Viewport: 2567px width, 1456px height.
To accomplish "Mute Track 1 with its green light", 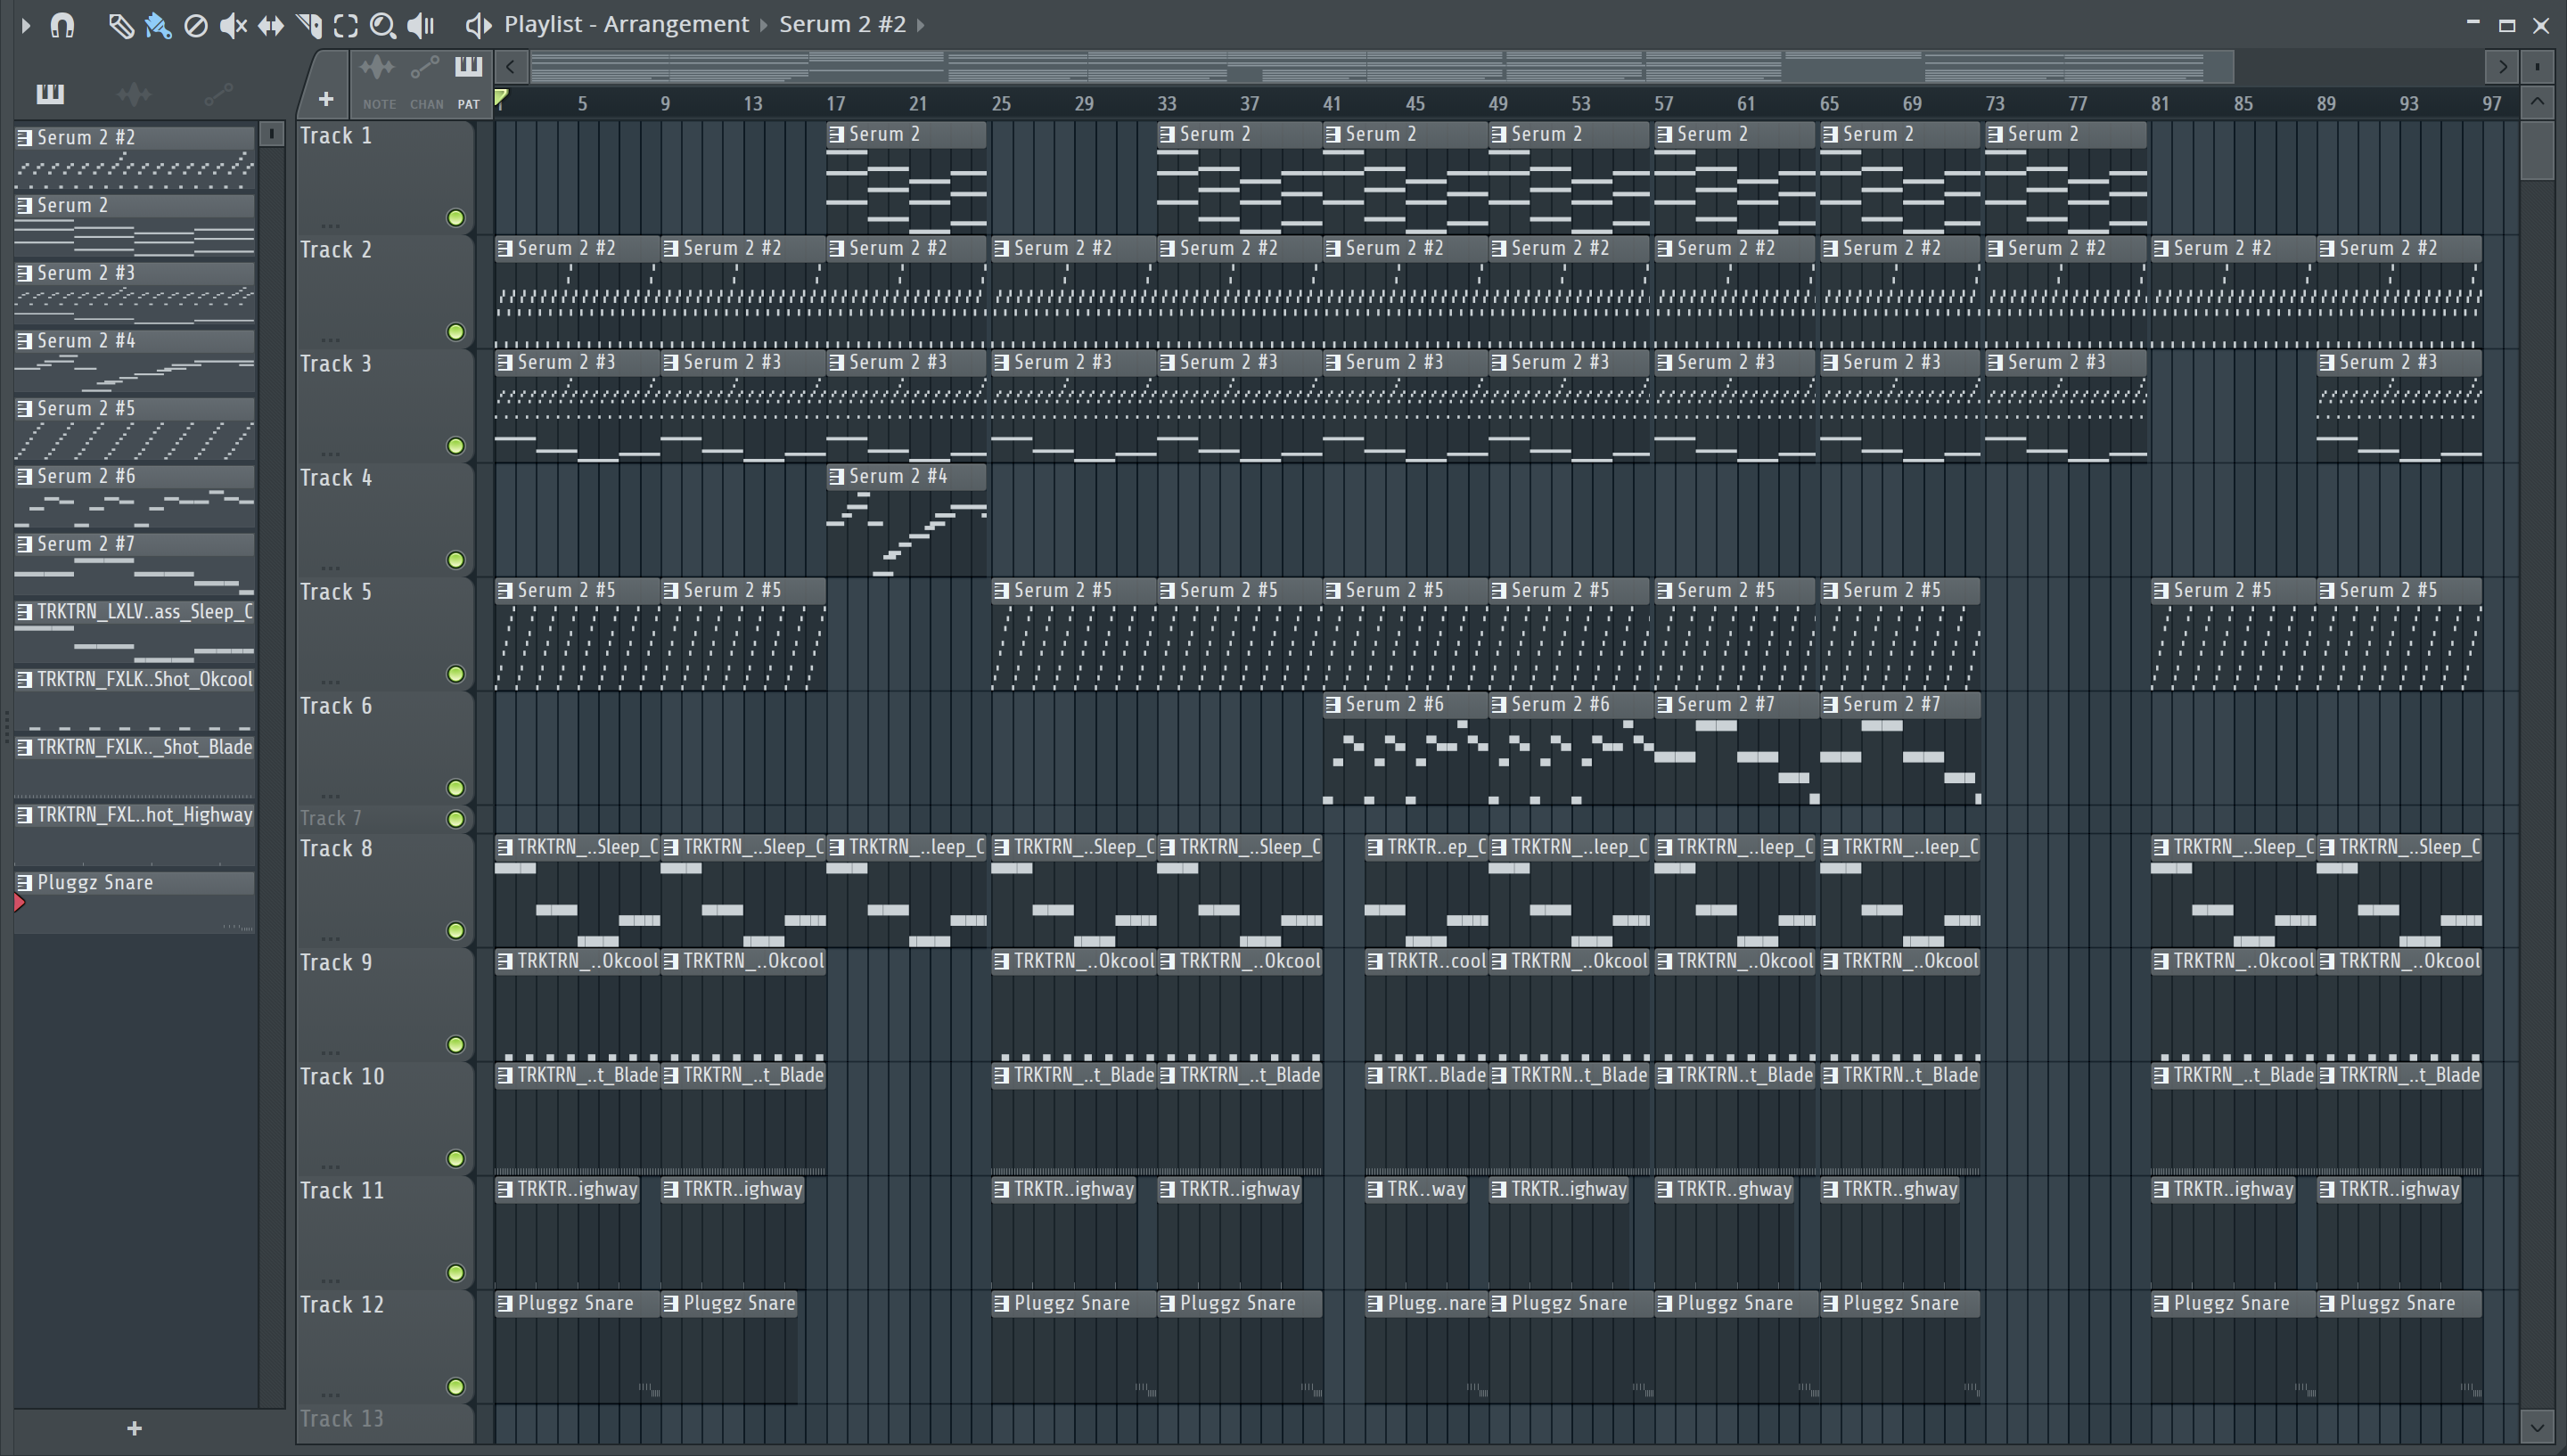I will (456, 218).
